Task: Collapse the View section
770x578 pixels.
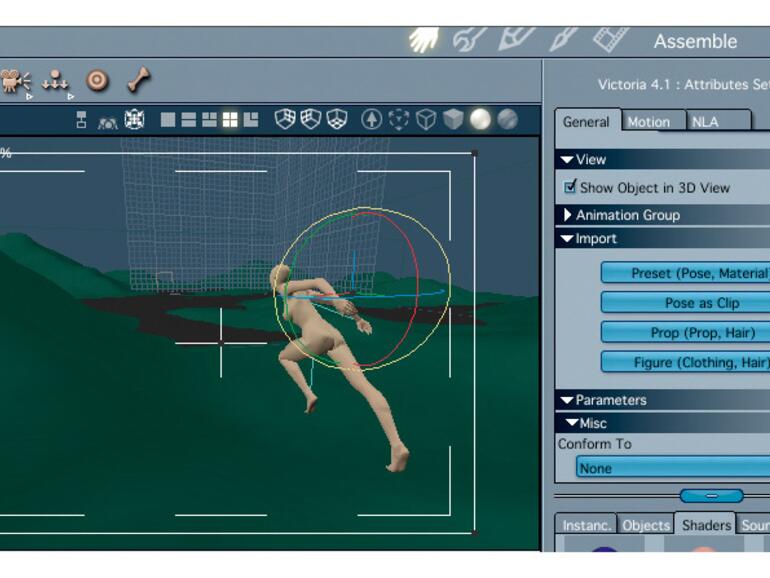Action: pos(567,160)
